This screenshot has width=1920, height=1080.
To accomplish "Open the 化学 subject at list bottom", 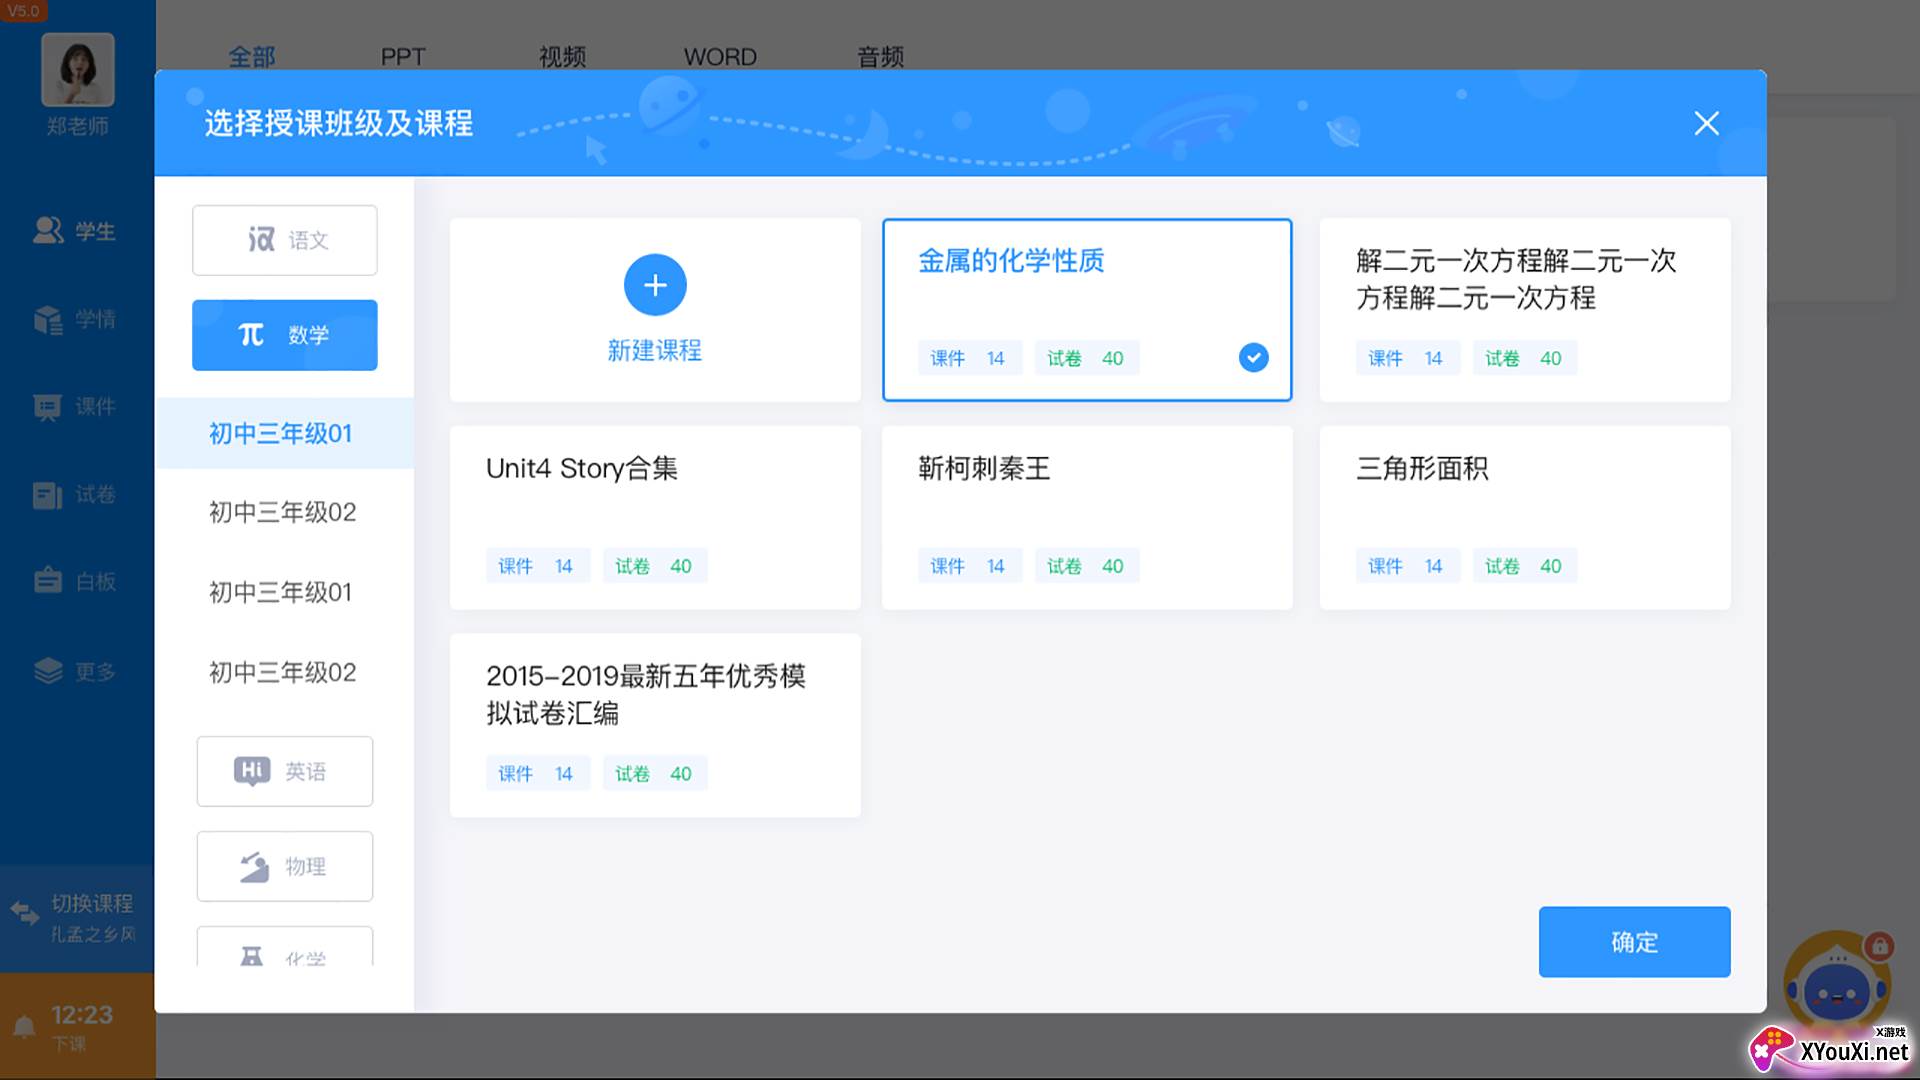I will tap(285, 950).
